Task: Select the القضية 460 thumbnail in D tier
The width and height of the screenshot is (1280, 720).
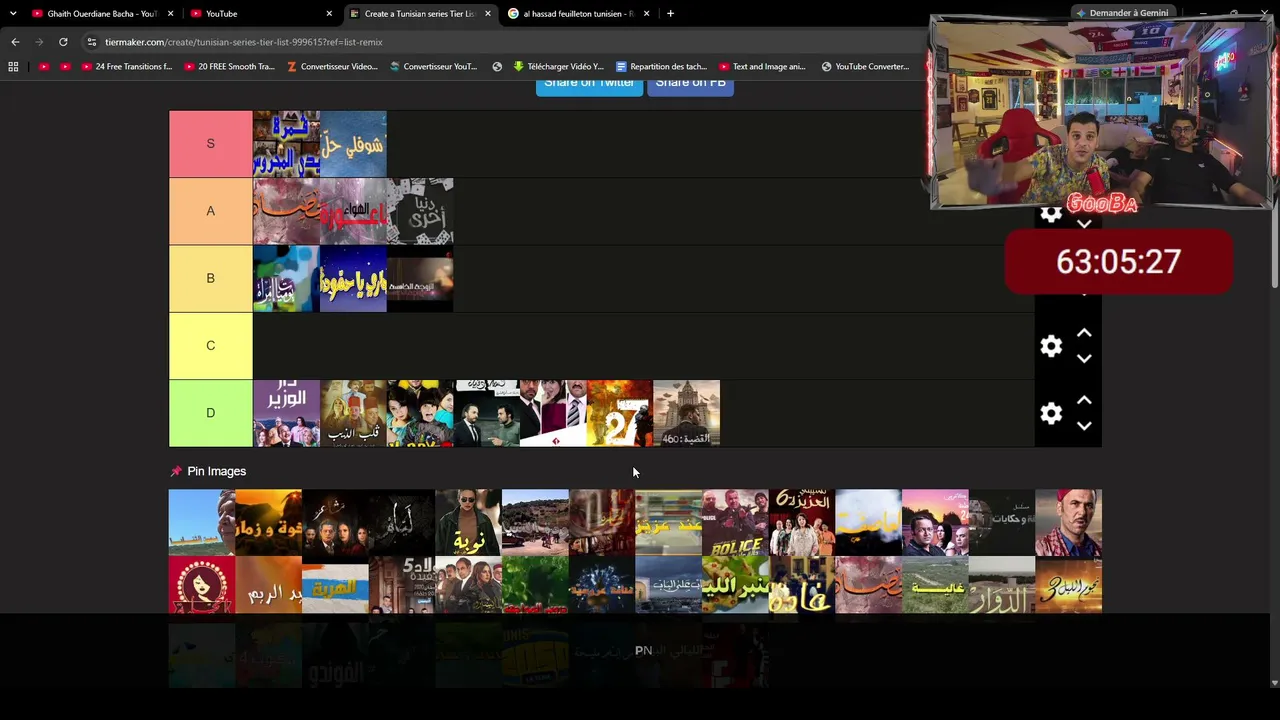Action: coord(686,413)
